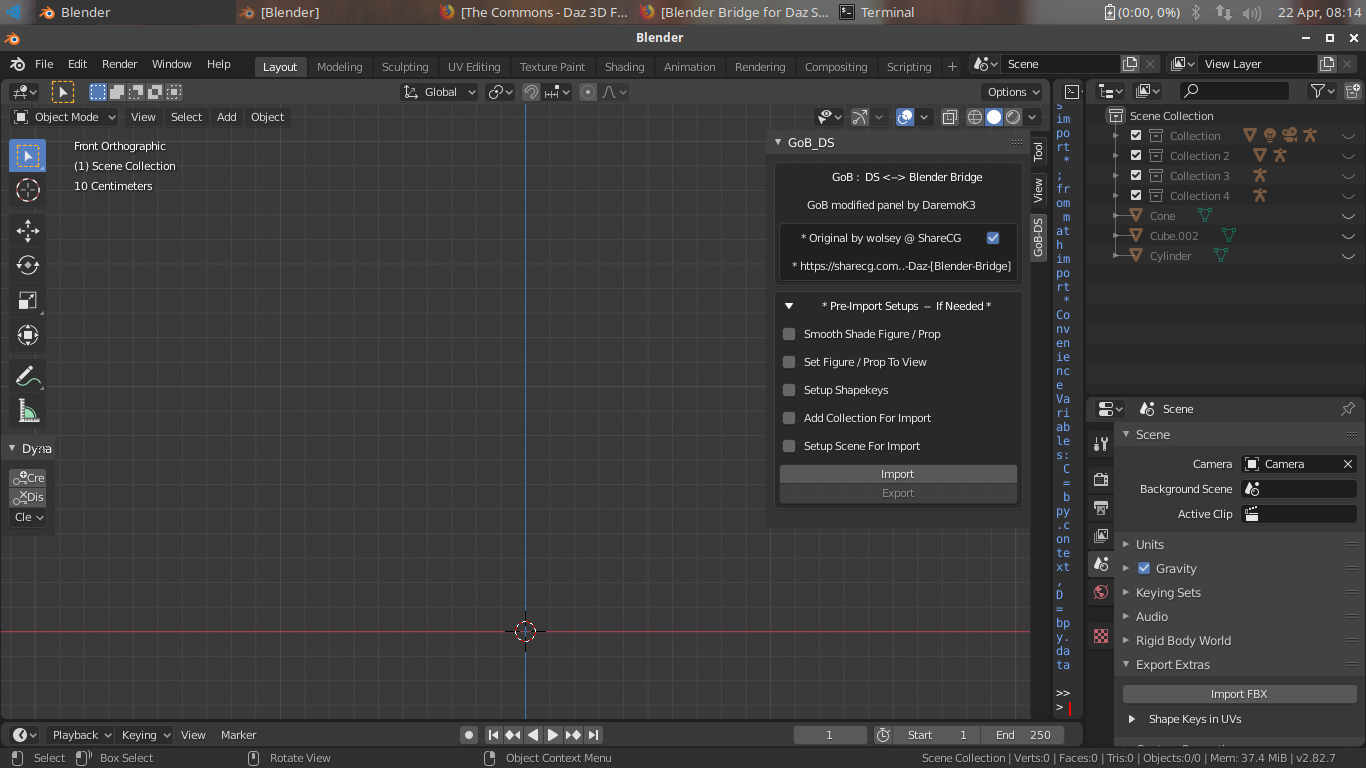Enable Set Figure / Prop To View
The height and width of the screenshot is (768, 1366).
pos(789,362)
